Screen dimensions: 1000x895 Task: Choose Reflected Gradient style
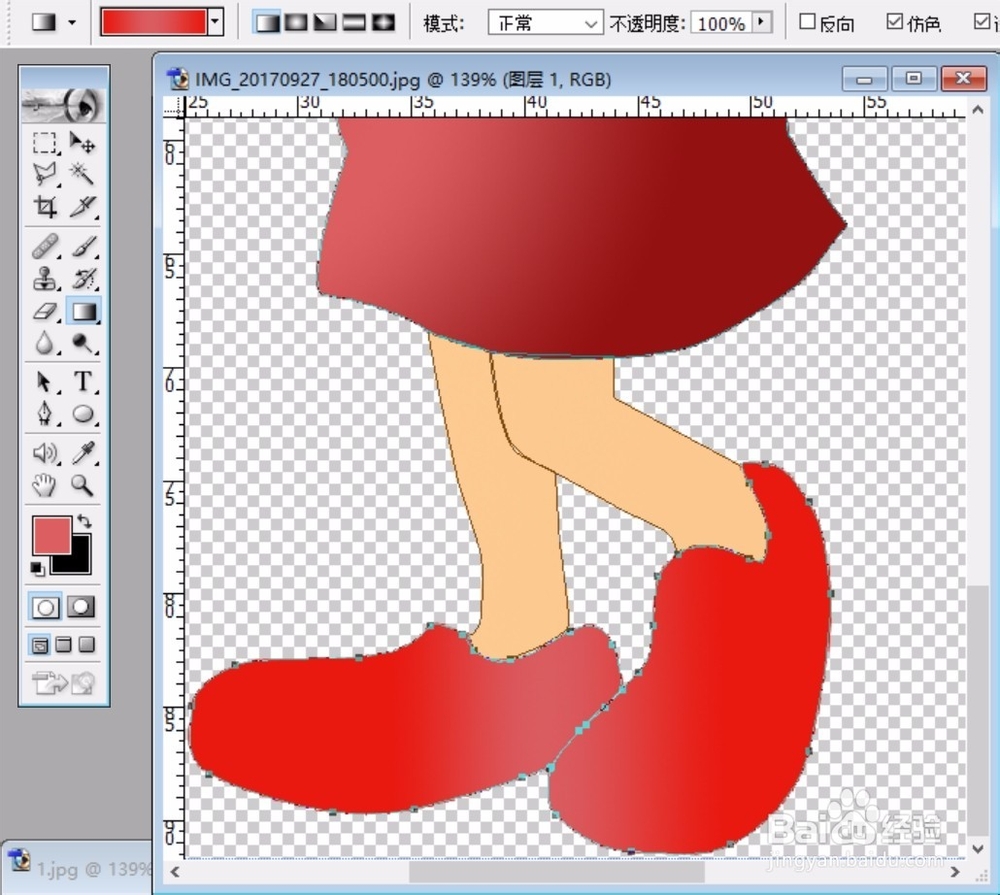(x=355, y=23)
